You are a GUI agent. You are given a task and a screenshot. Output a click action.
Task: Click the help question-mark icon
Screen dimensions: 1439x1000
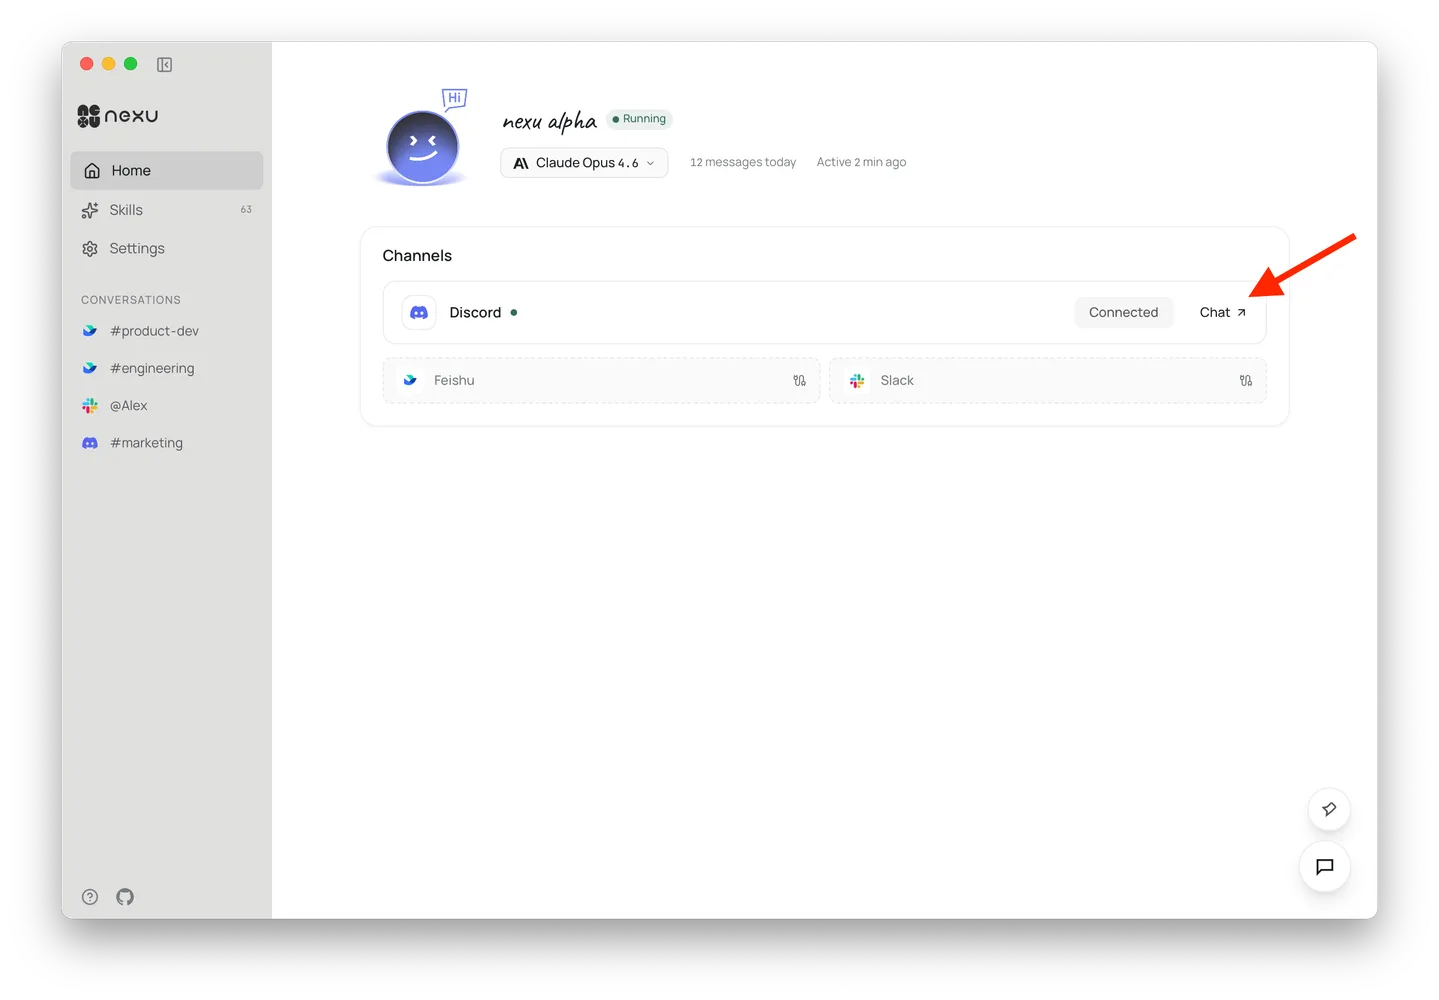[x=89, y=897]
